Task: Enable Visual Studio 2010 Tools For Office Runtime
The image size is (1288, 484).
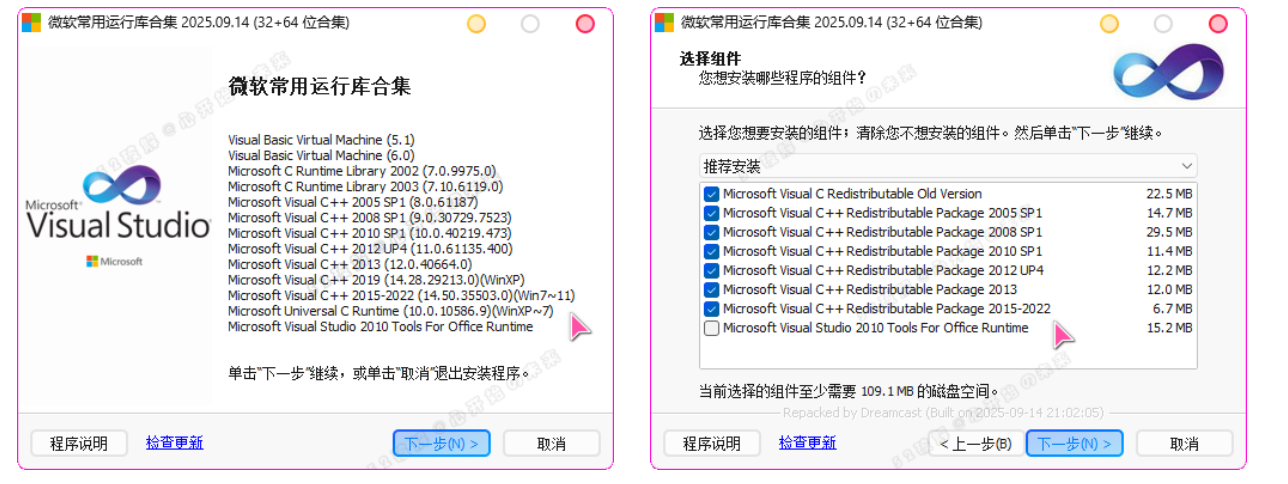Action: coord(711,328)
